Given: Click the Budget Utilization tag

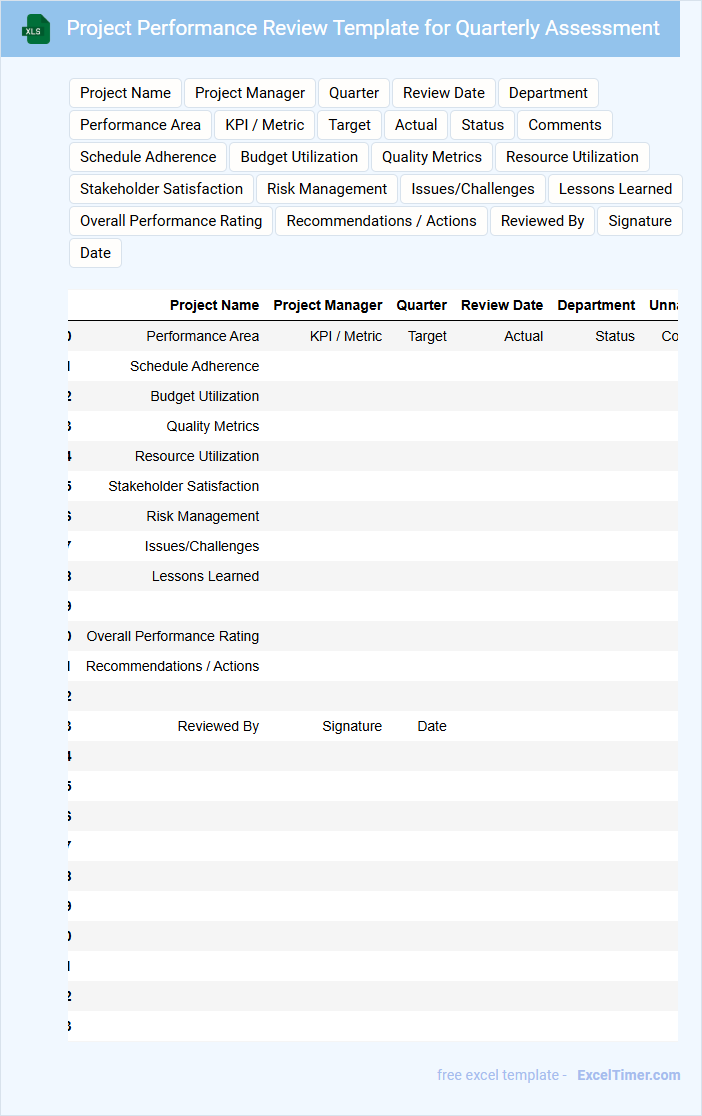Looking at the screenshot, I should 299,157.
